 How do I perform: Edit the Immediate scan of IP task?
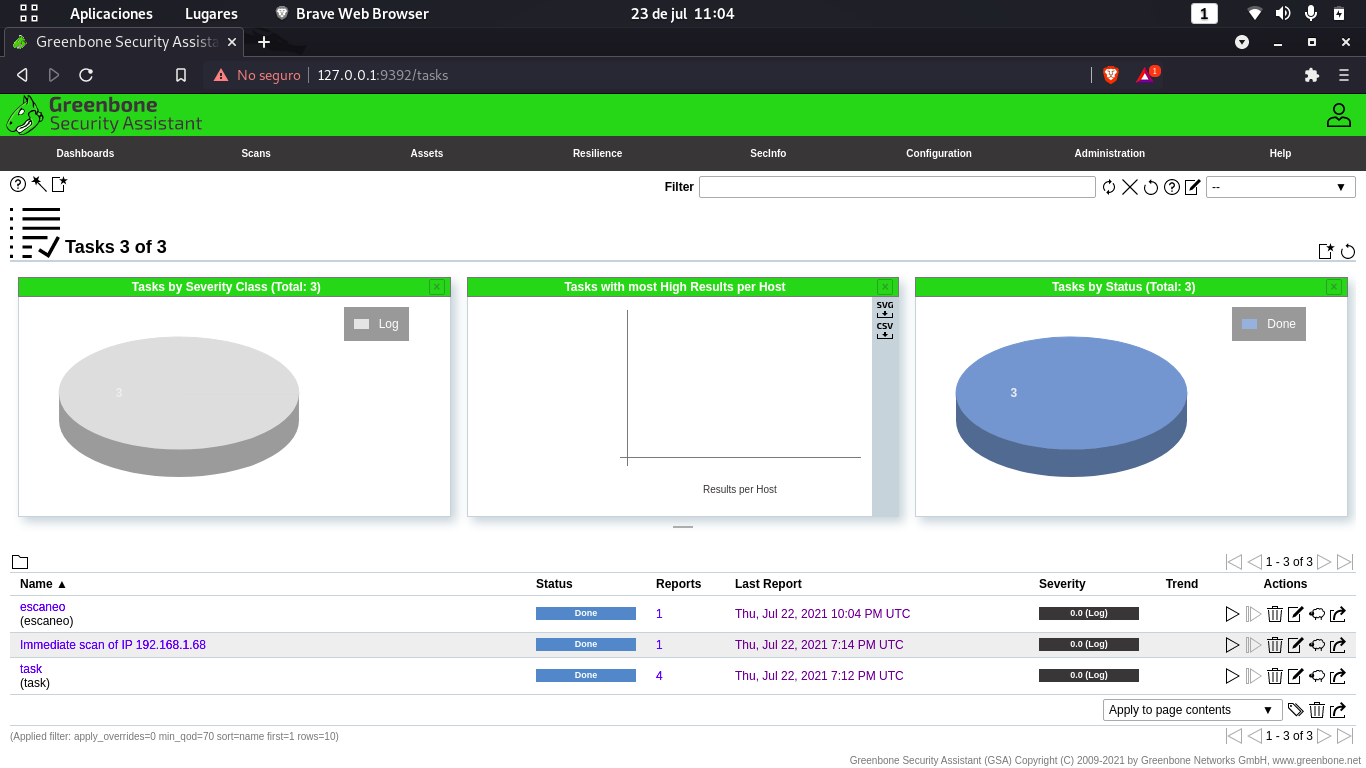1296,645
